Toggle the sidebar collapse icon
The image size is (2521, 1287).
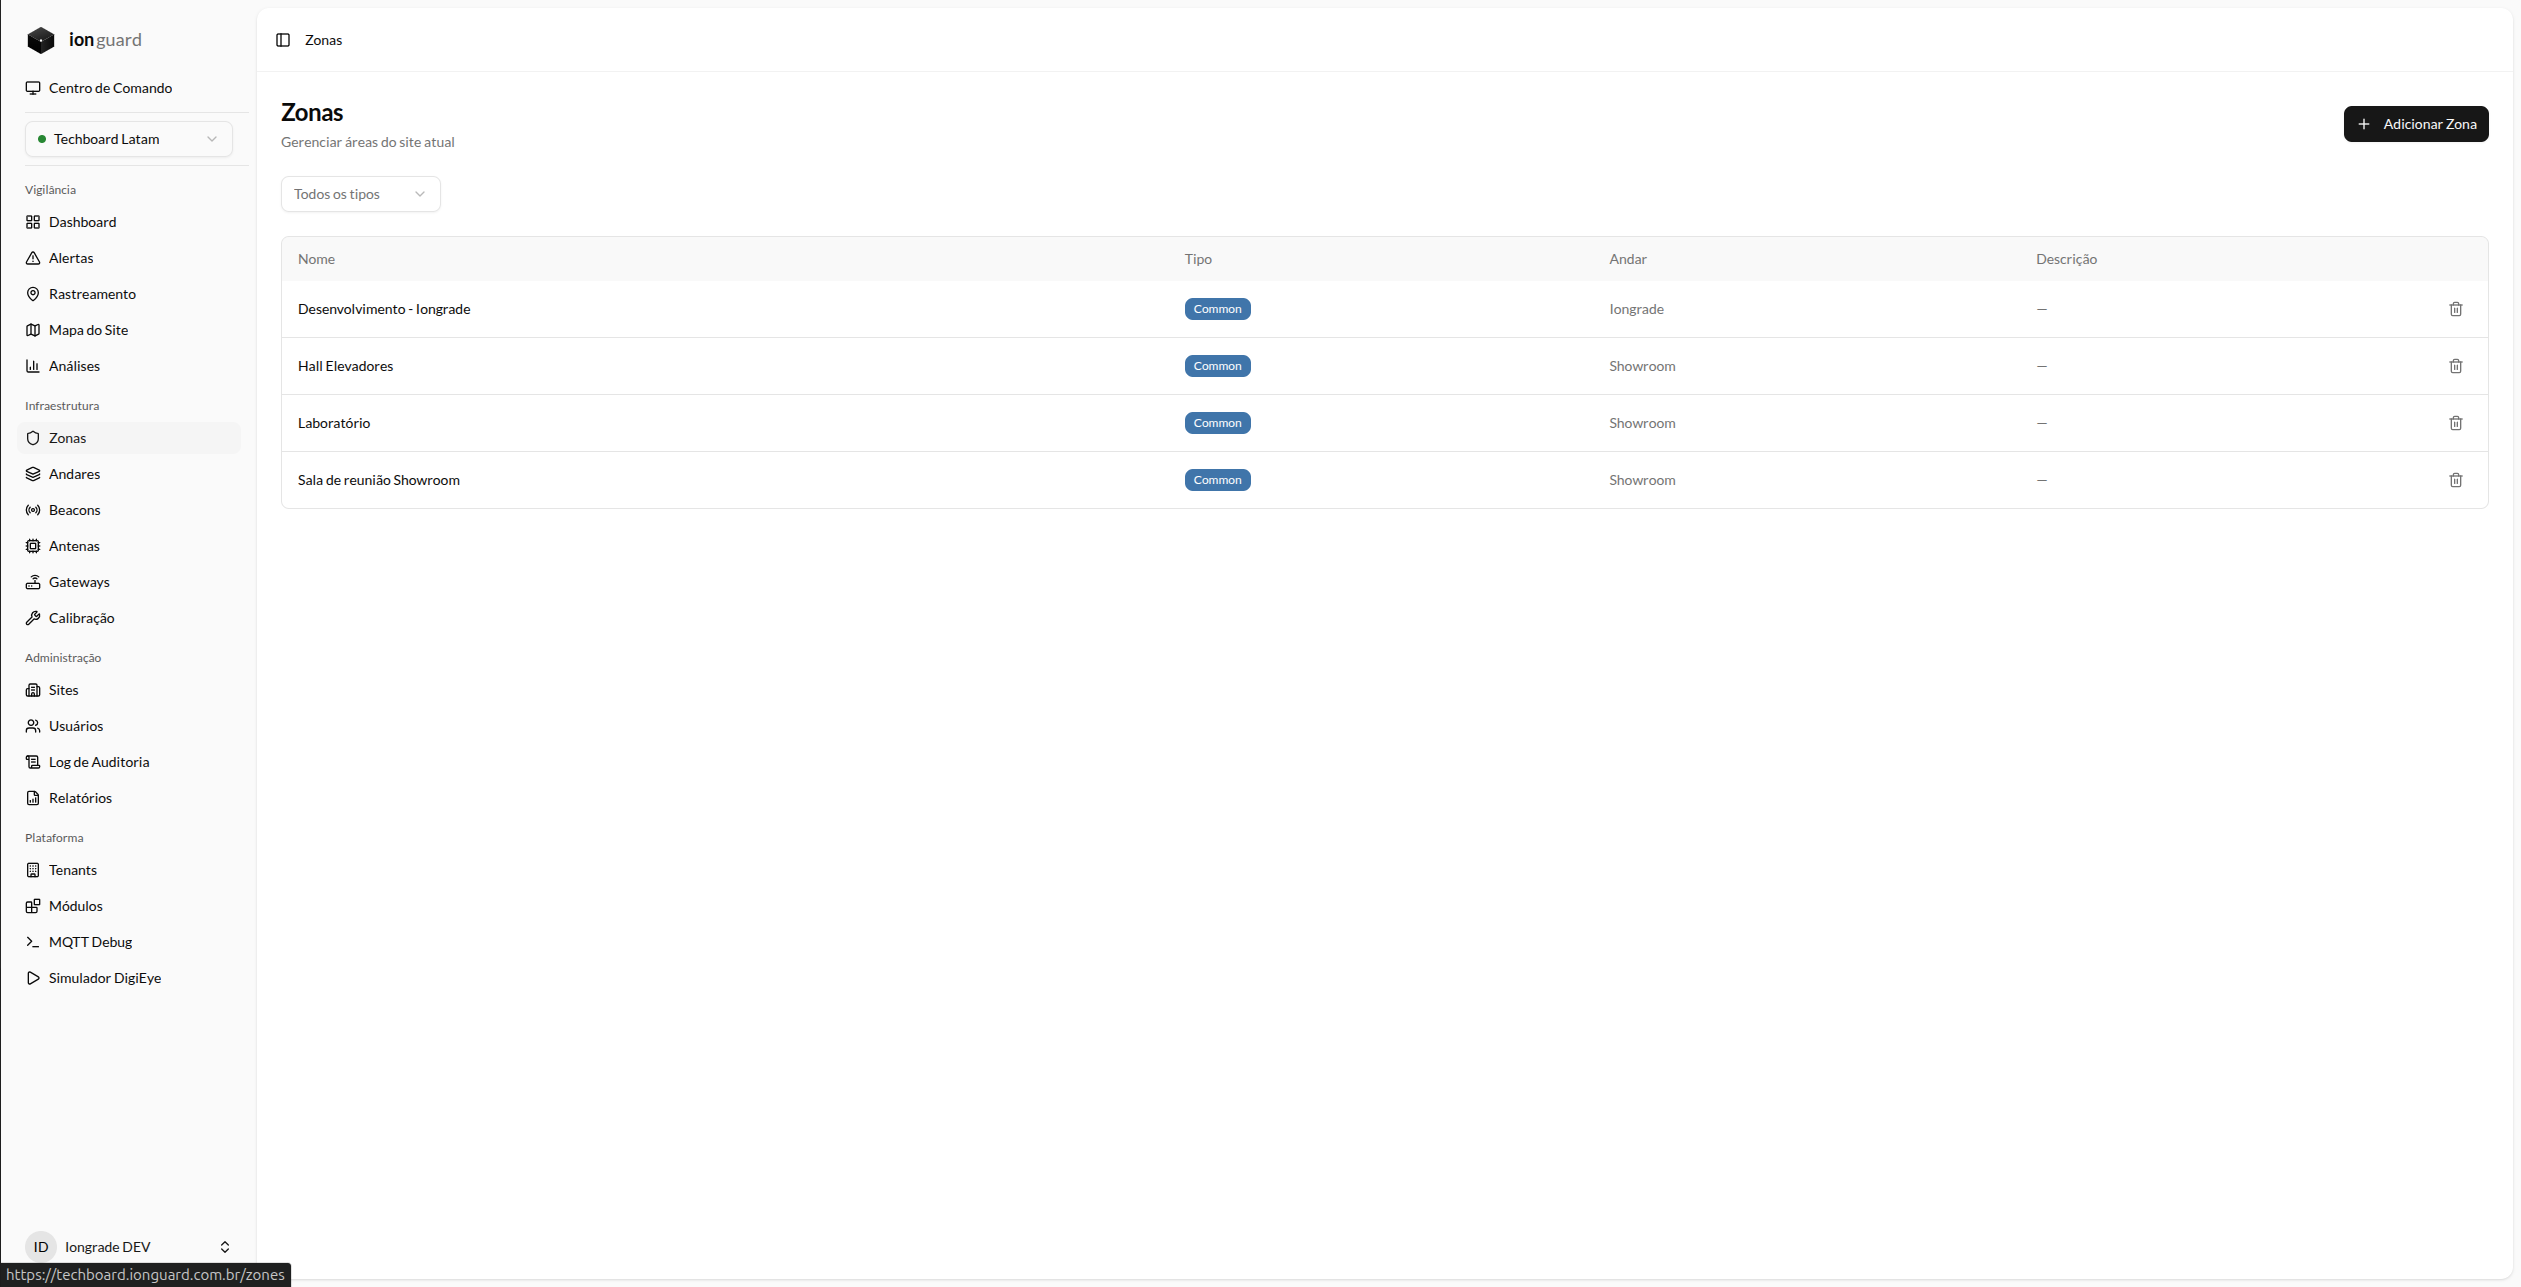[x=283, y=40]
